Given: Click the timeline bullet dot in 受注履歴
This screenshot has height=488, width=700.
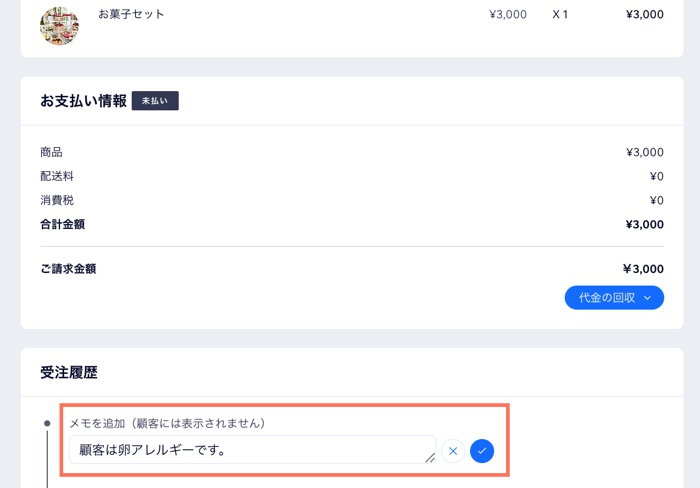Looking at the screenshot, I should (x=47, y=423).
